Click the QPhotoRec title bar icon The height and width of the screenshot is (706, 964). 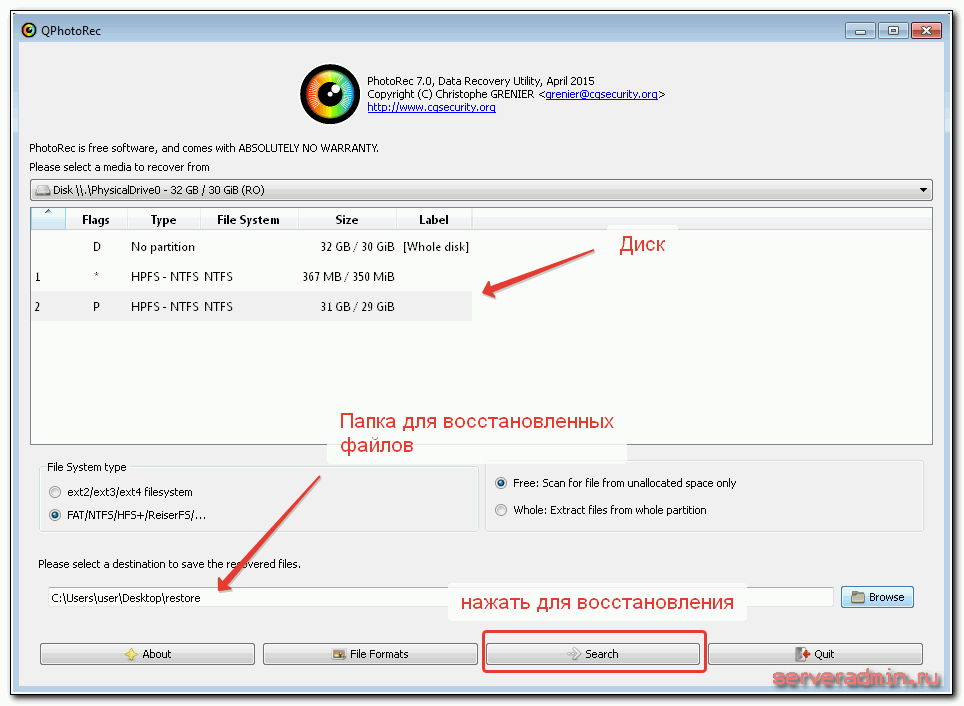(30, 30)
